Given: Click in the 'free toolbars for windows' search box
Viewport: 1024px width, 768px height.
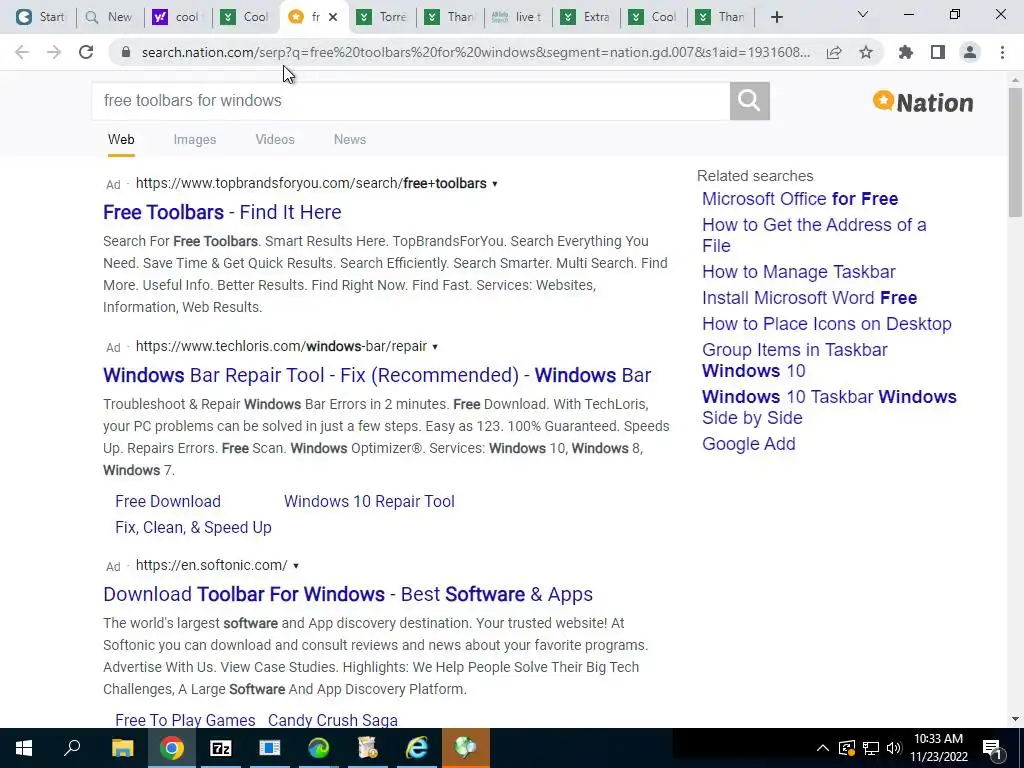Looking at the screenshot, I should tap(411, 101).
